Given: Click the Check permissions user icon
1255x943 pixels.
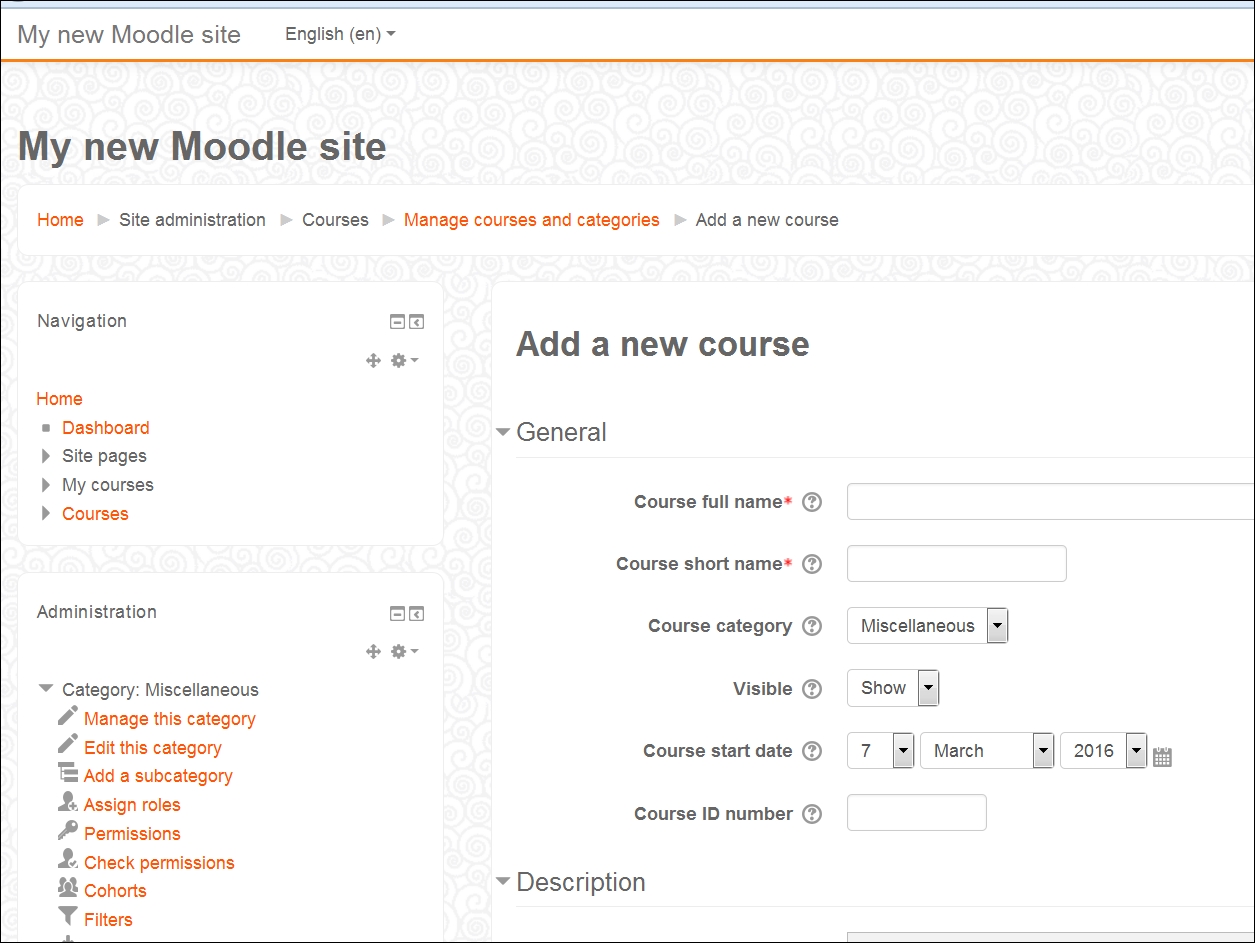Looking at the screenshot, I should pyautogui.click(x=68, y=859).
